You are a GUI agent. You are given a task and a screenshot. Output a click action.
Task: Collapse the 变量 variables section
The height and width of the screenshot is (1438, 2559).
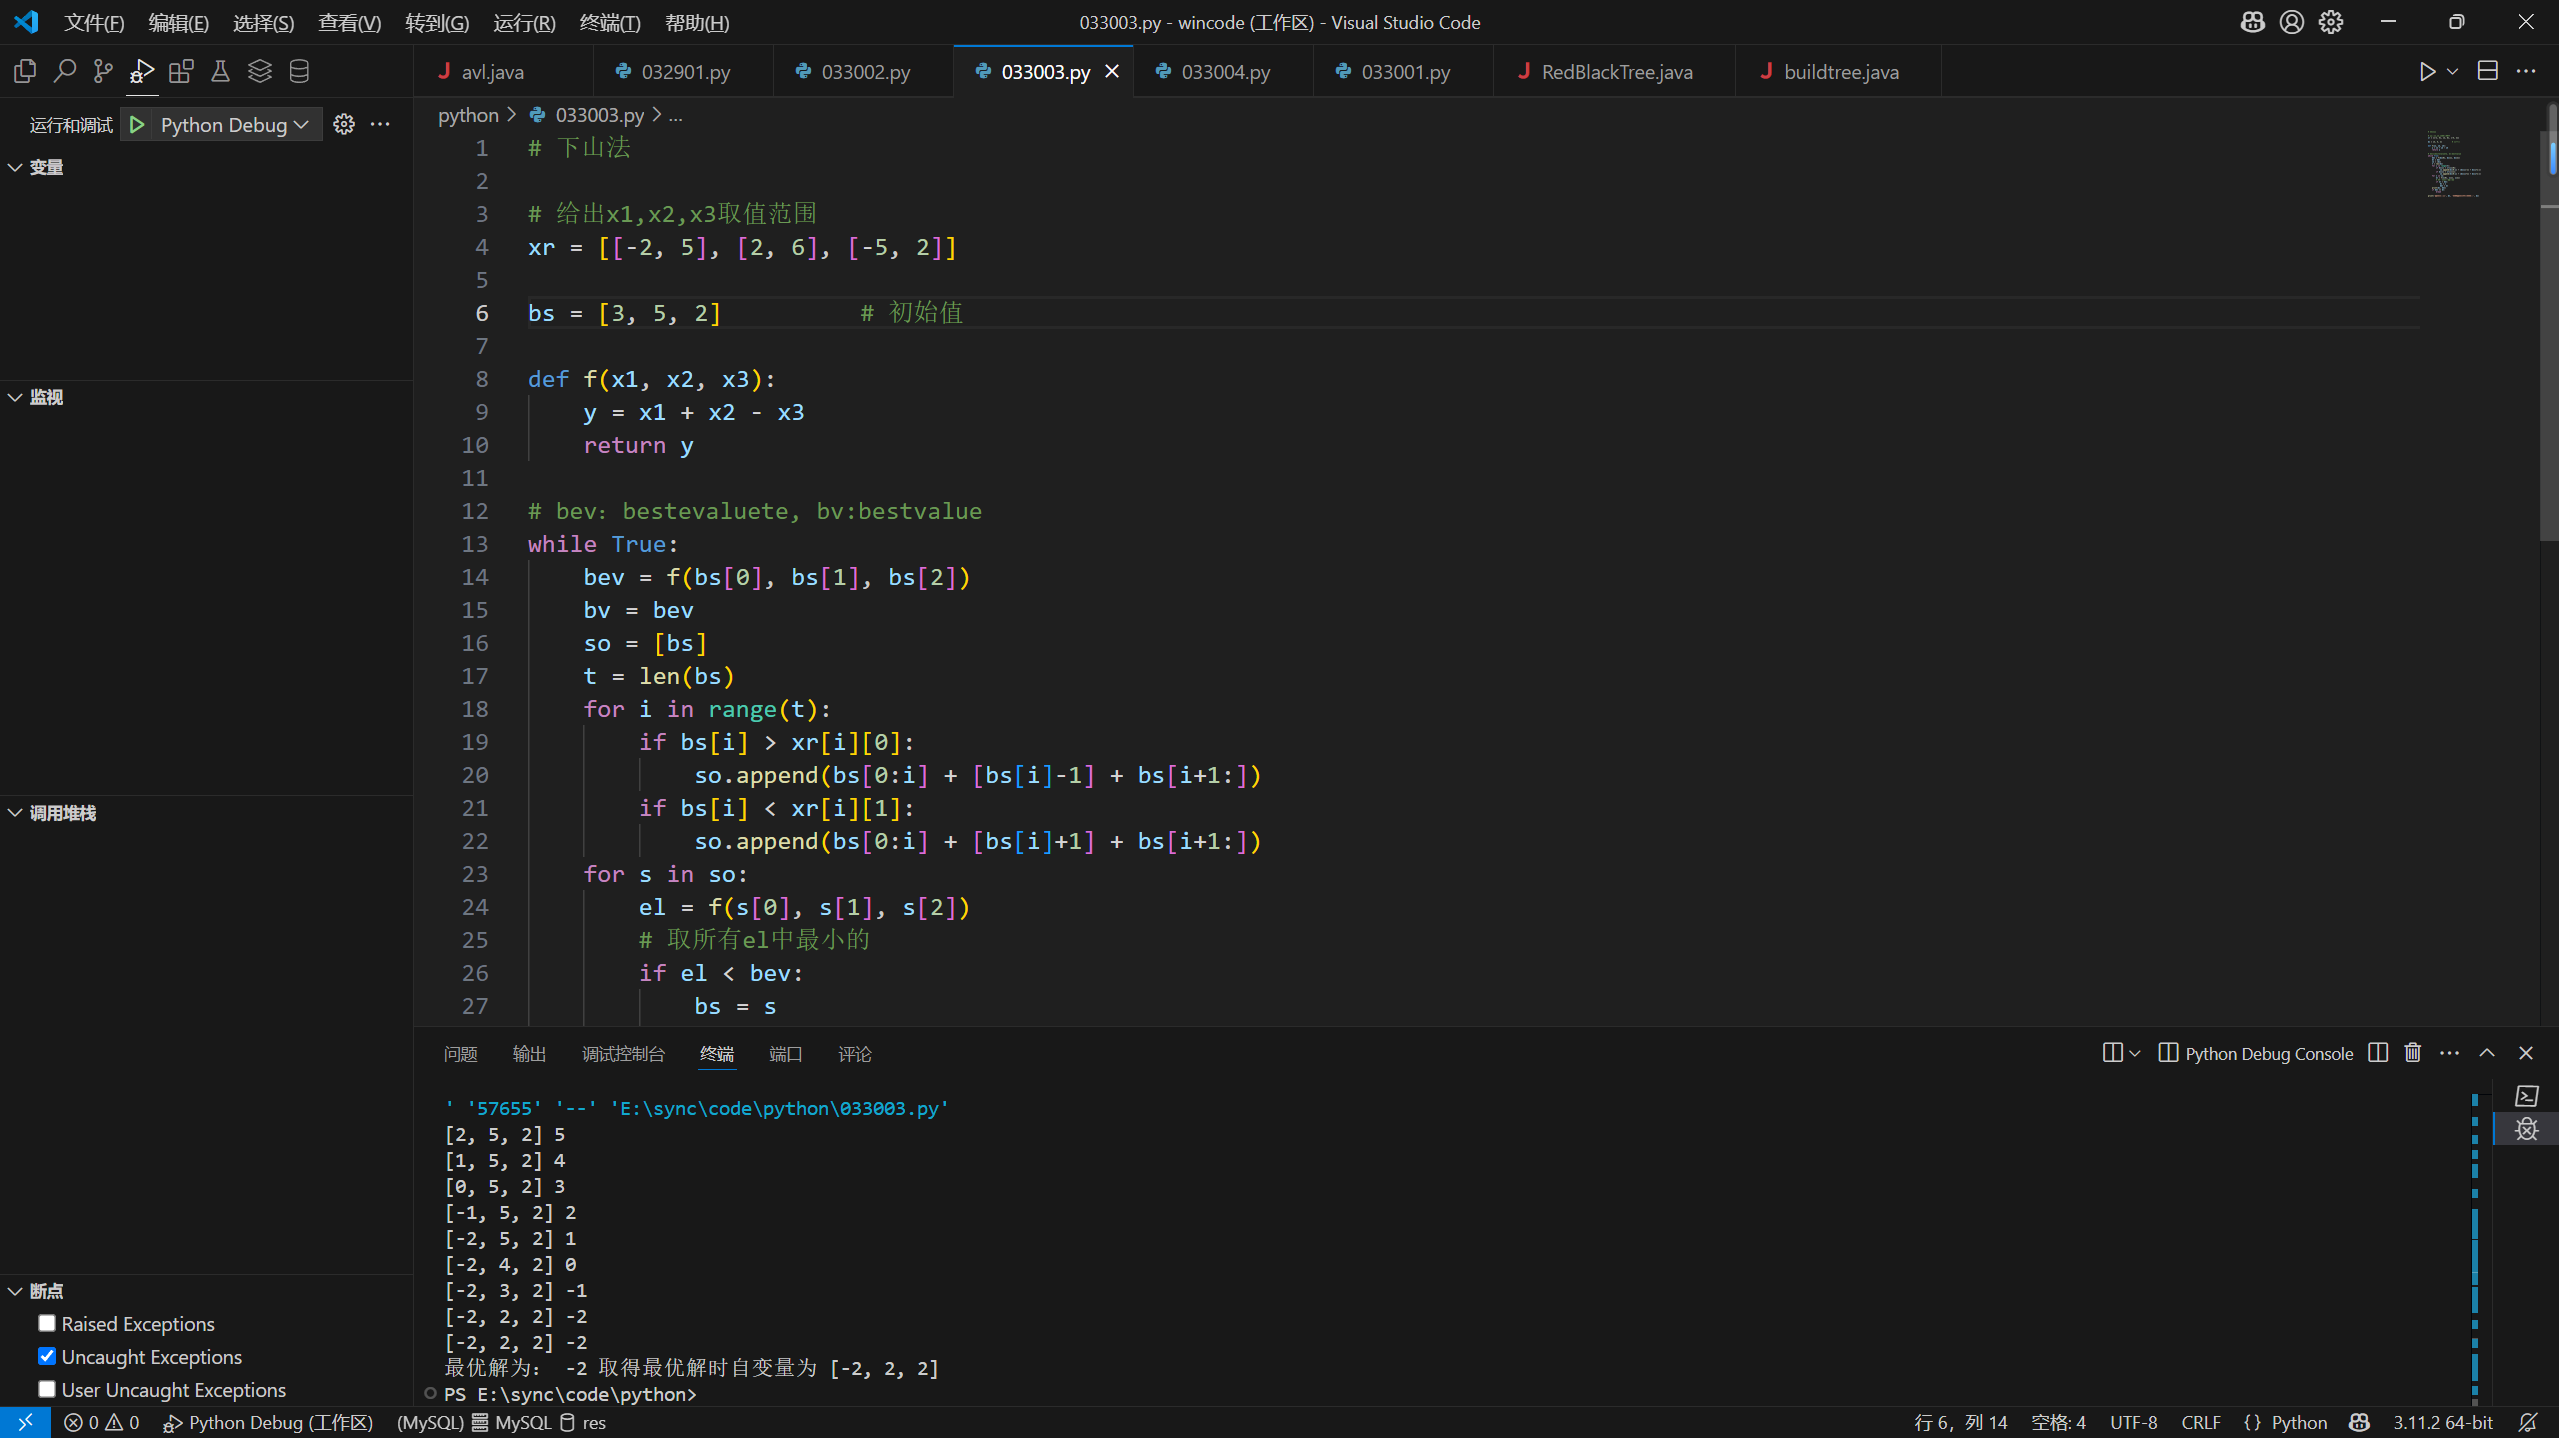(46, 167)
